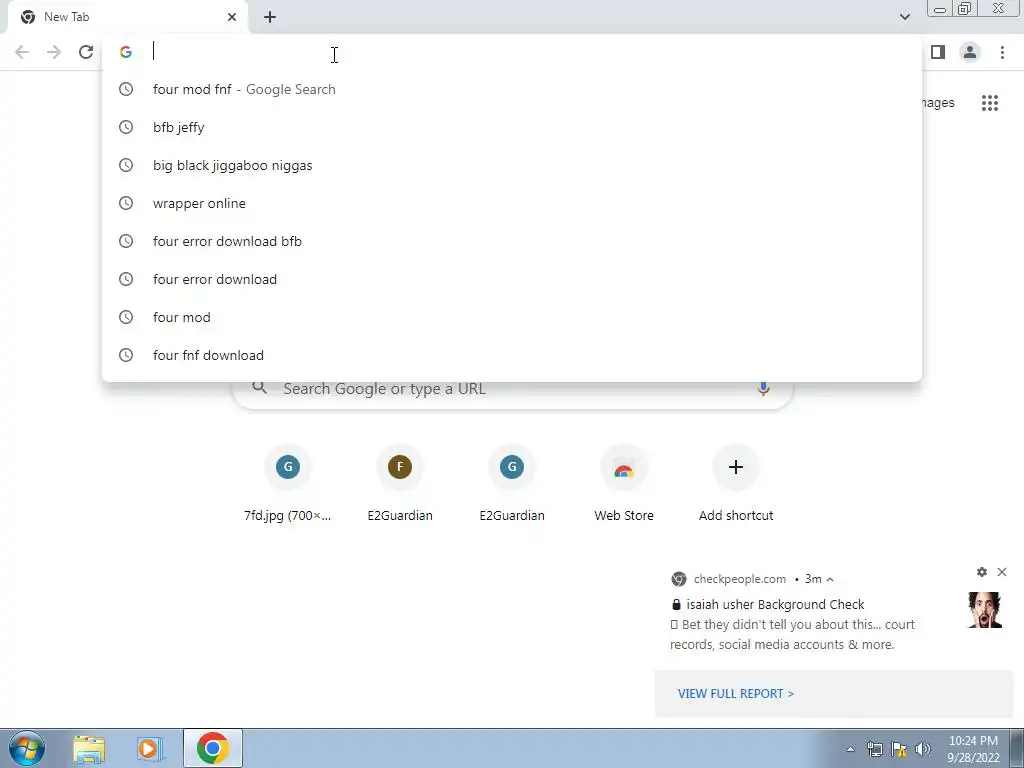
Task: Launch Windows Media Player from taskbar
Action: (x=150, y=749)
